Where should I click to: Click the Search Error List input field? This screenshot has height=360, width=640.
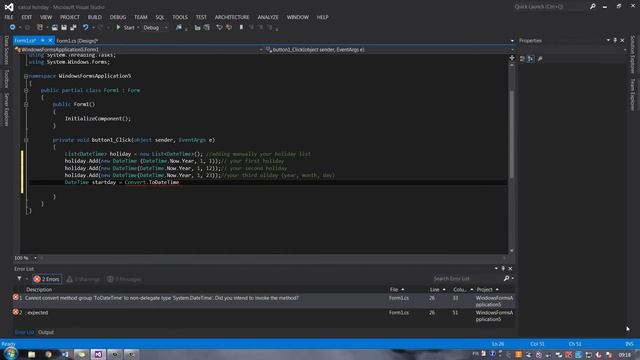(467, 278)
